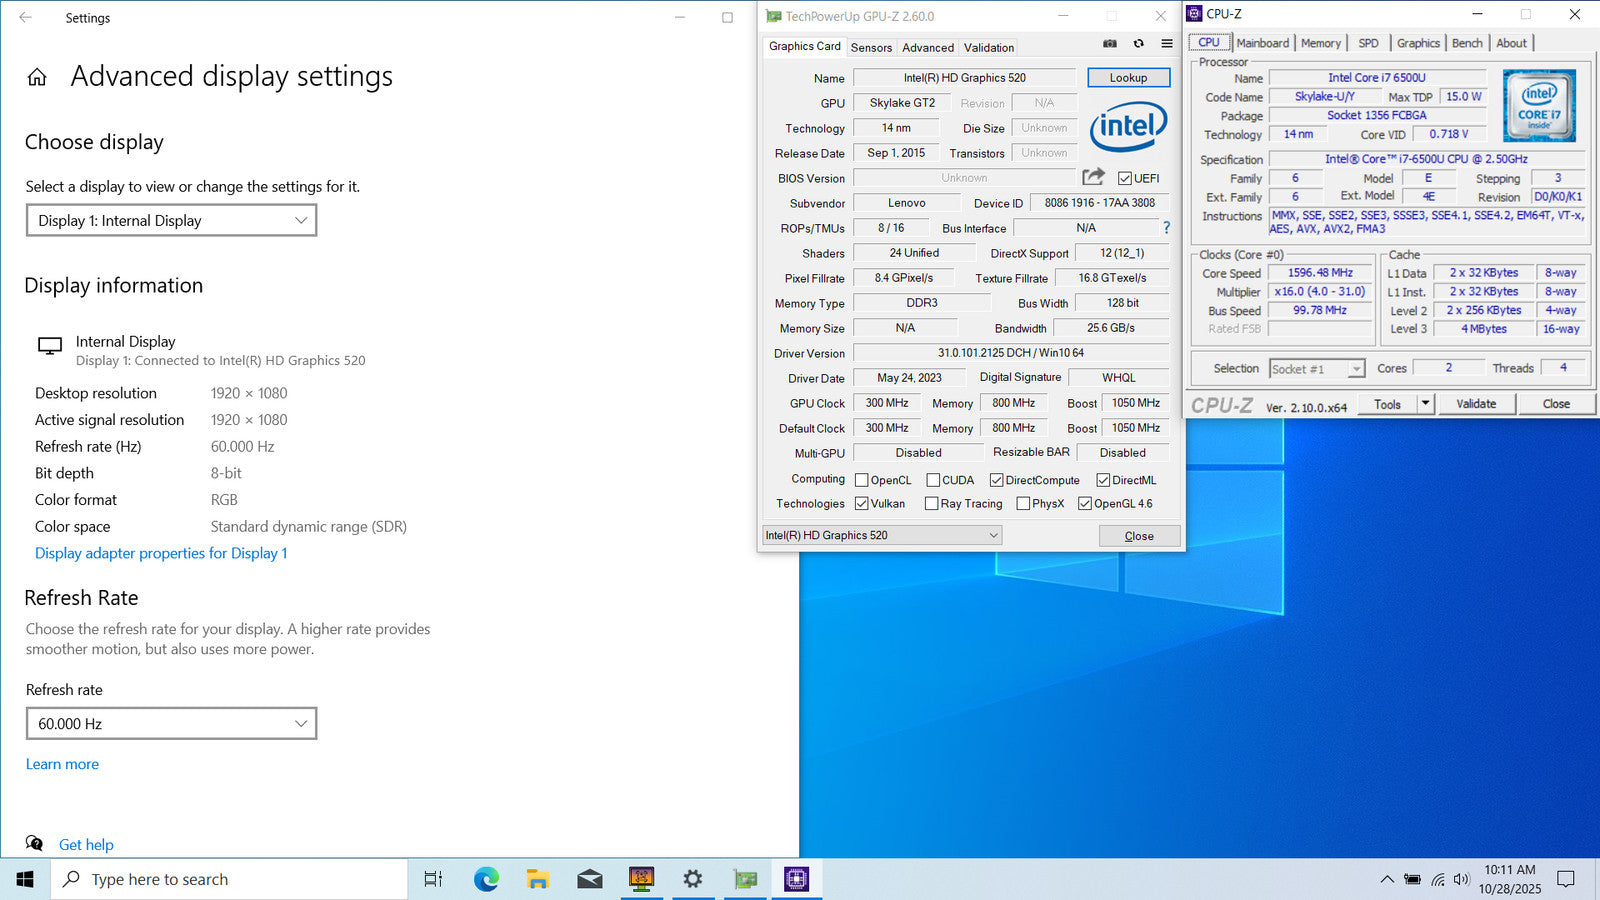1600x900 pixels.
Task: Switch to the Sensors tab in GPU-Z
Action: coord(871,48)
